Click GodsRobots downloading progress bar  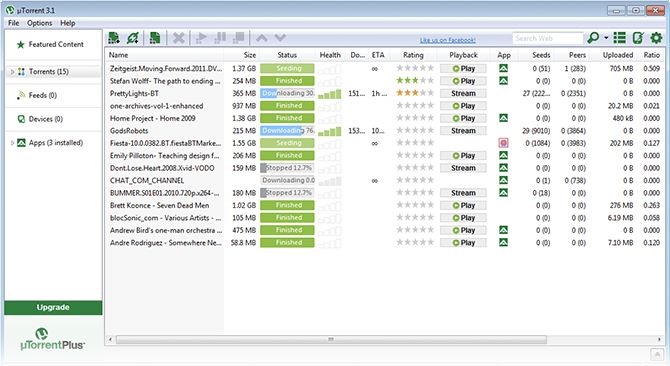click(287, 131)
